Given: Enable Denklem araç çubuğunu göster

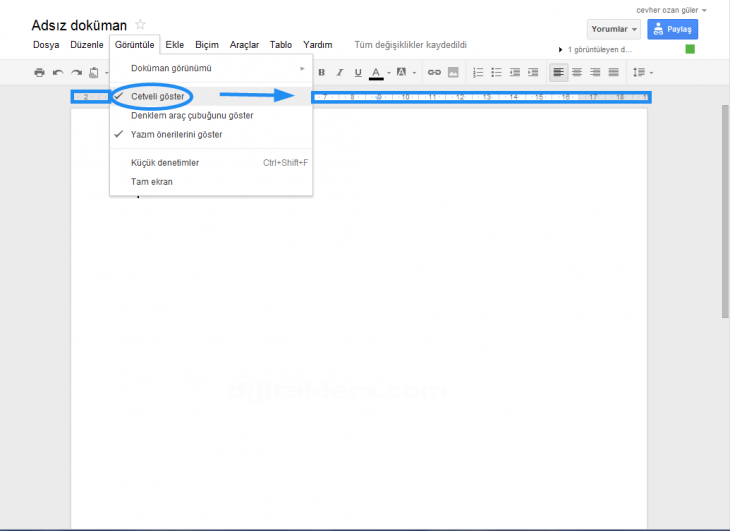Looking at the screenshot, I should pyautogui.click(x=211, y=115).
